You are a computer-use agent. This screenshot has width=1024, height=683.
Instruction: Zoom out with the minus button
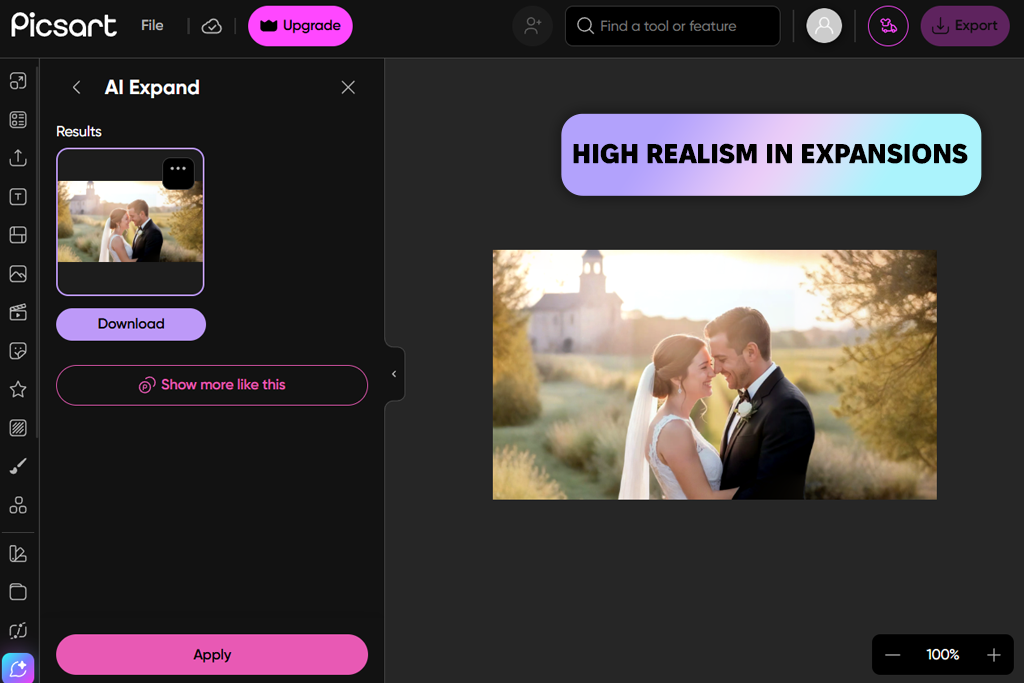[893, 655]
